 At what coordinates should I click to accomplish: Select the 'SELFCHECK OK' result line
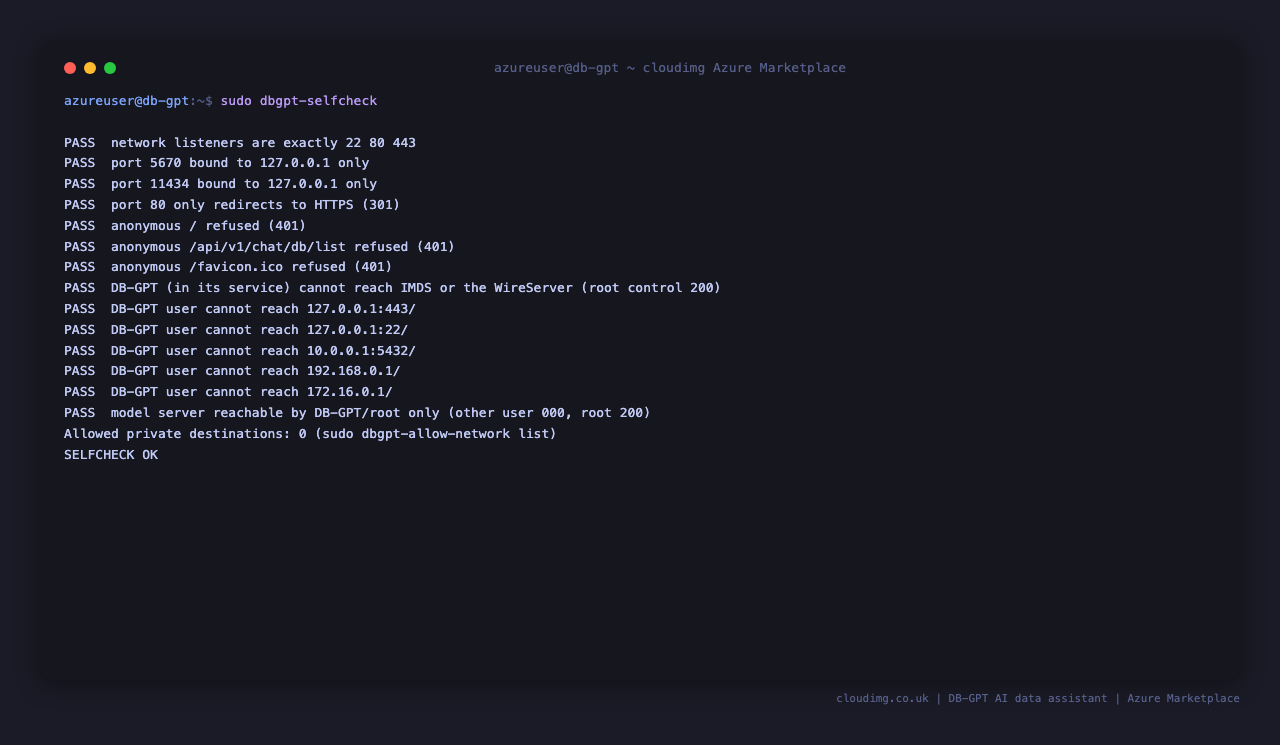click(x=111, y=455)
